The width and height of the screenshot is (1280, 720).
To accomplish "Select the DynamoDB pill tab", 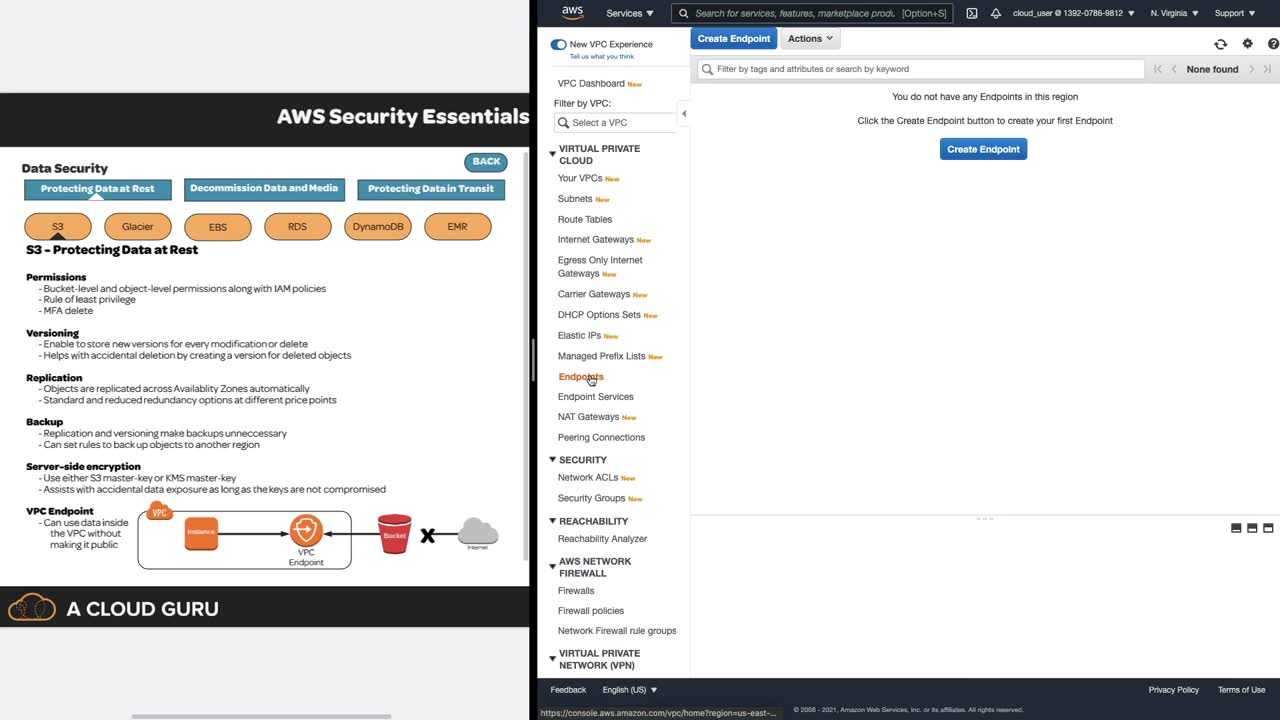I will coord(378,227).
